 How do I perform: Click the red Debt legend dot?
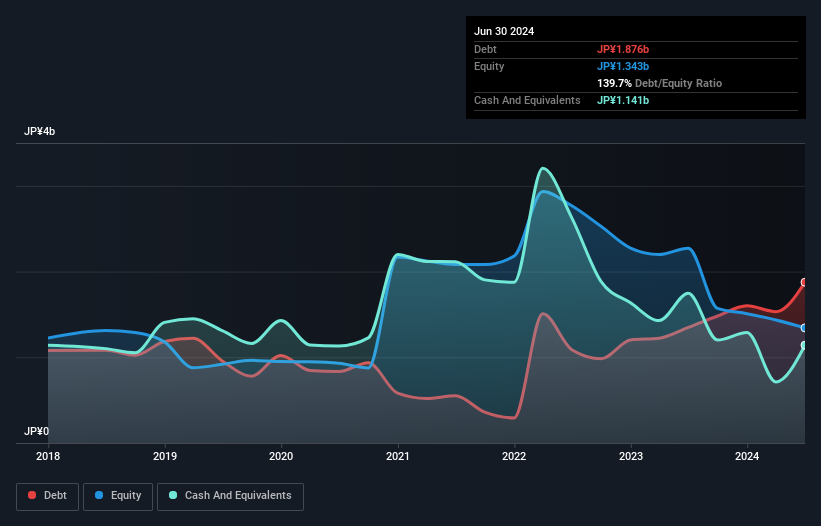coord(32,495)
